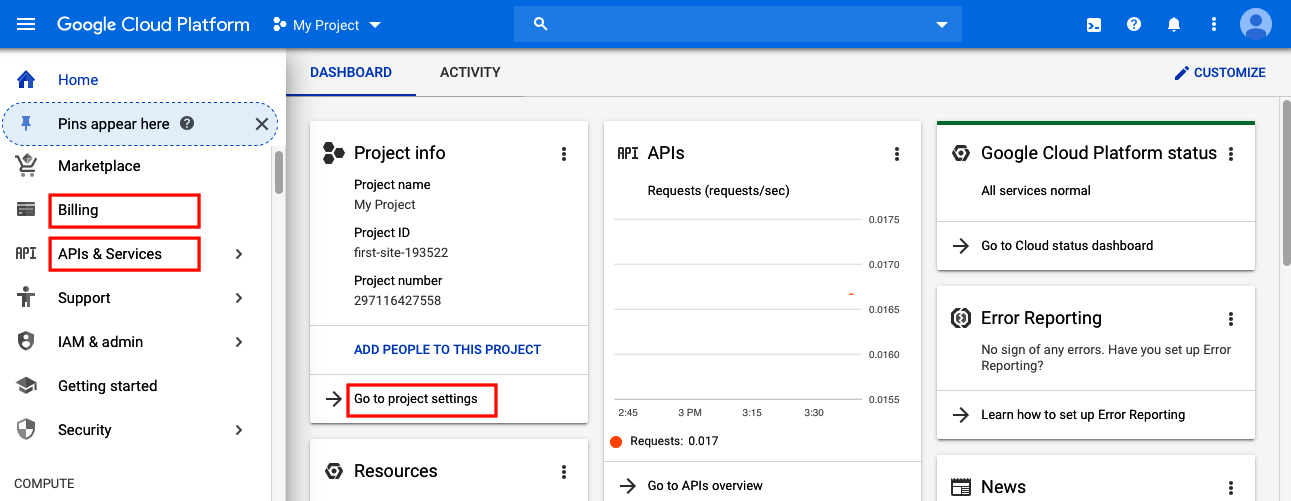Go to project settings link
1291x501 pixels.
pyautogui.click(x=416, y=399)
